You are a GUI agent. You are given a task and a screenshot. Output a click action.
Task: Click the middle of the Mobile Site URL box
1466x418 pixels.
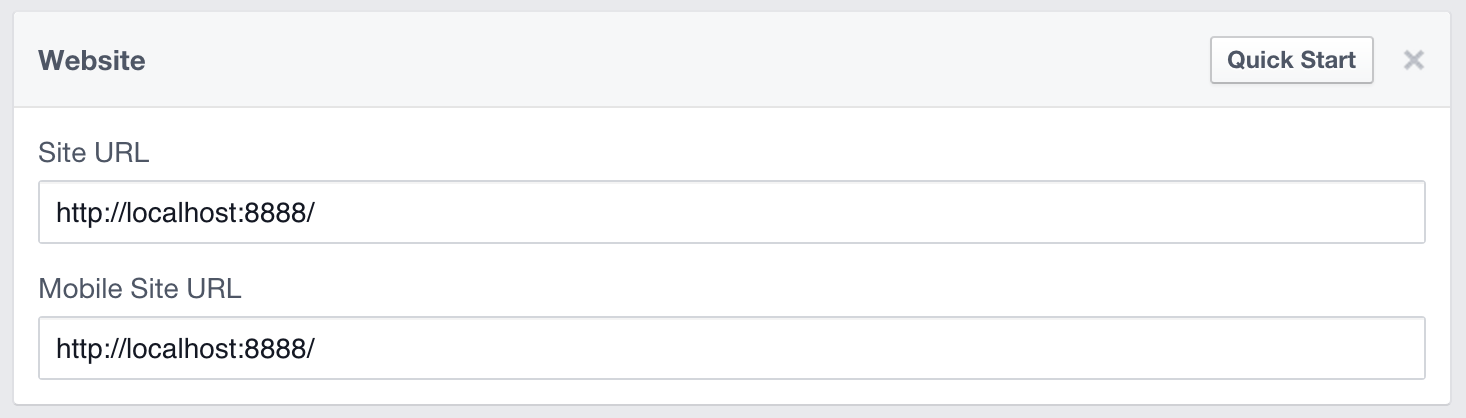(731, 349)
